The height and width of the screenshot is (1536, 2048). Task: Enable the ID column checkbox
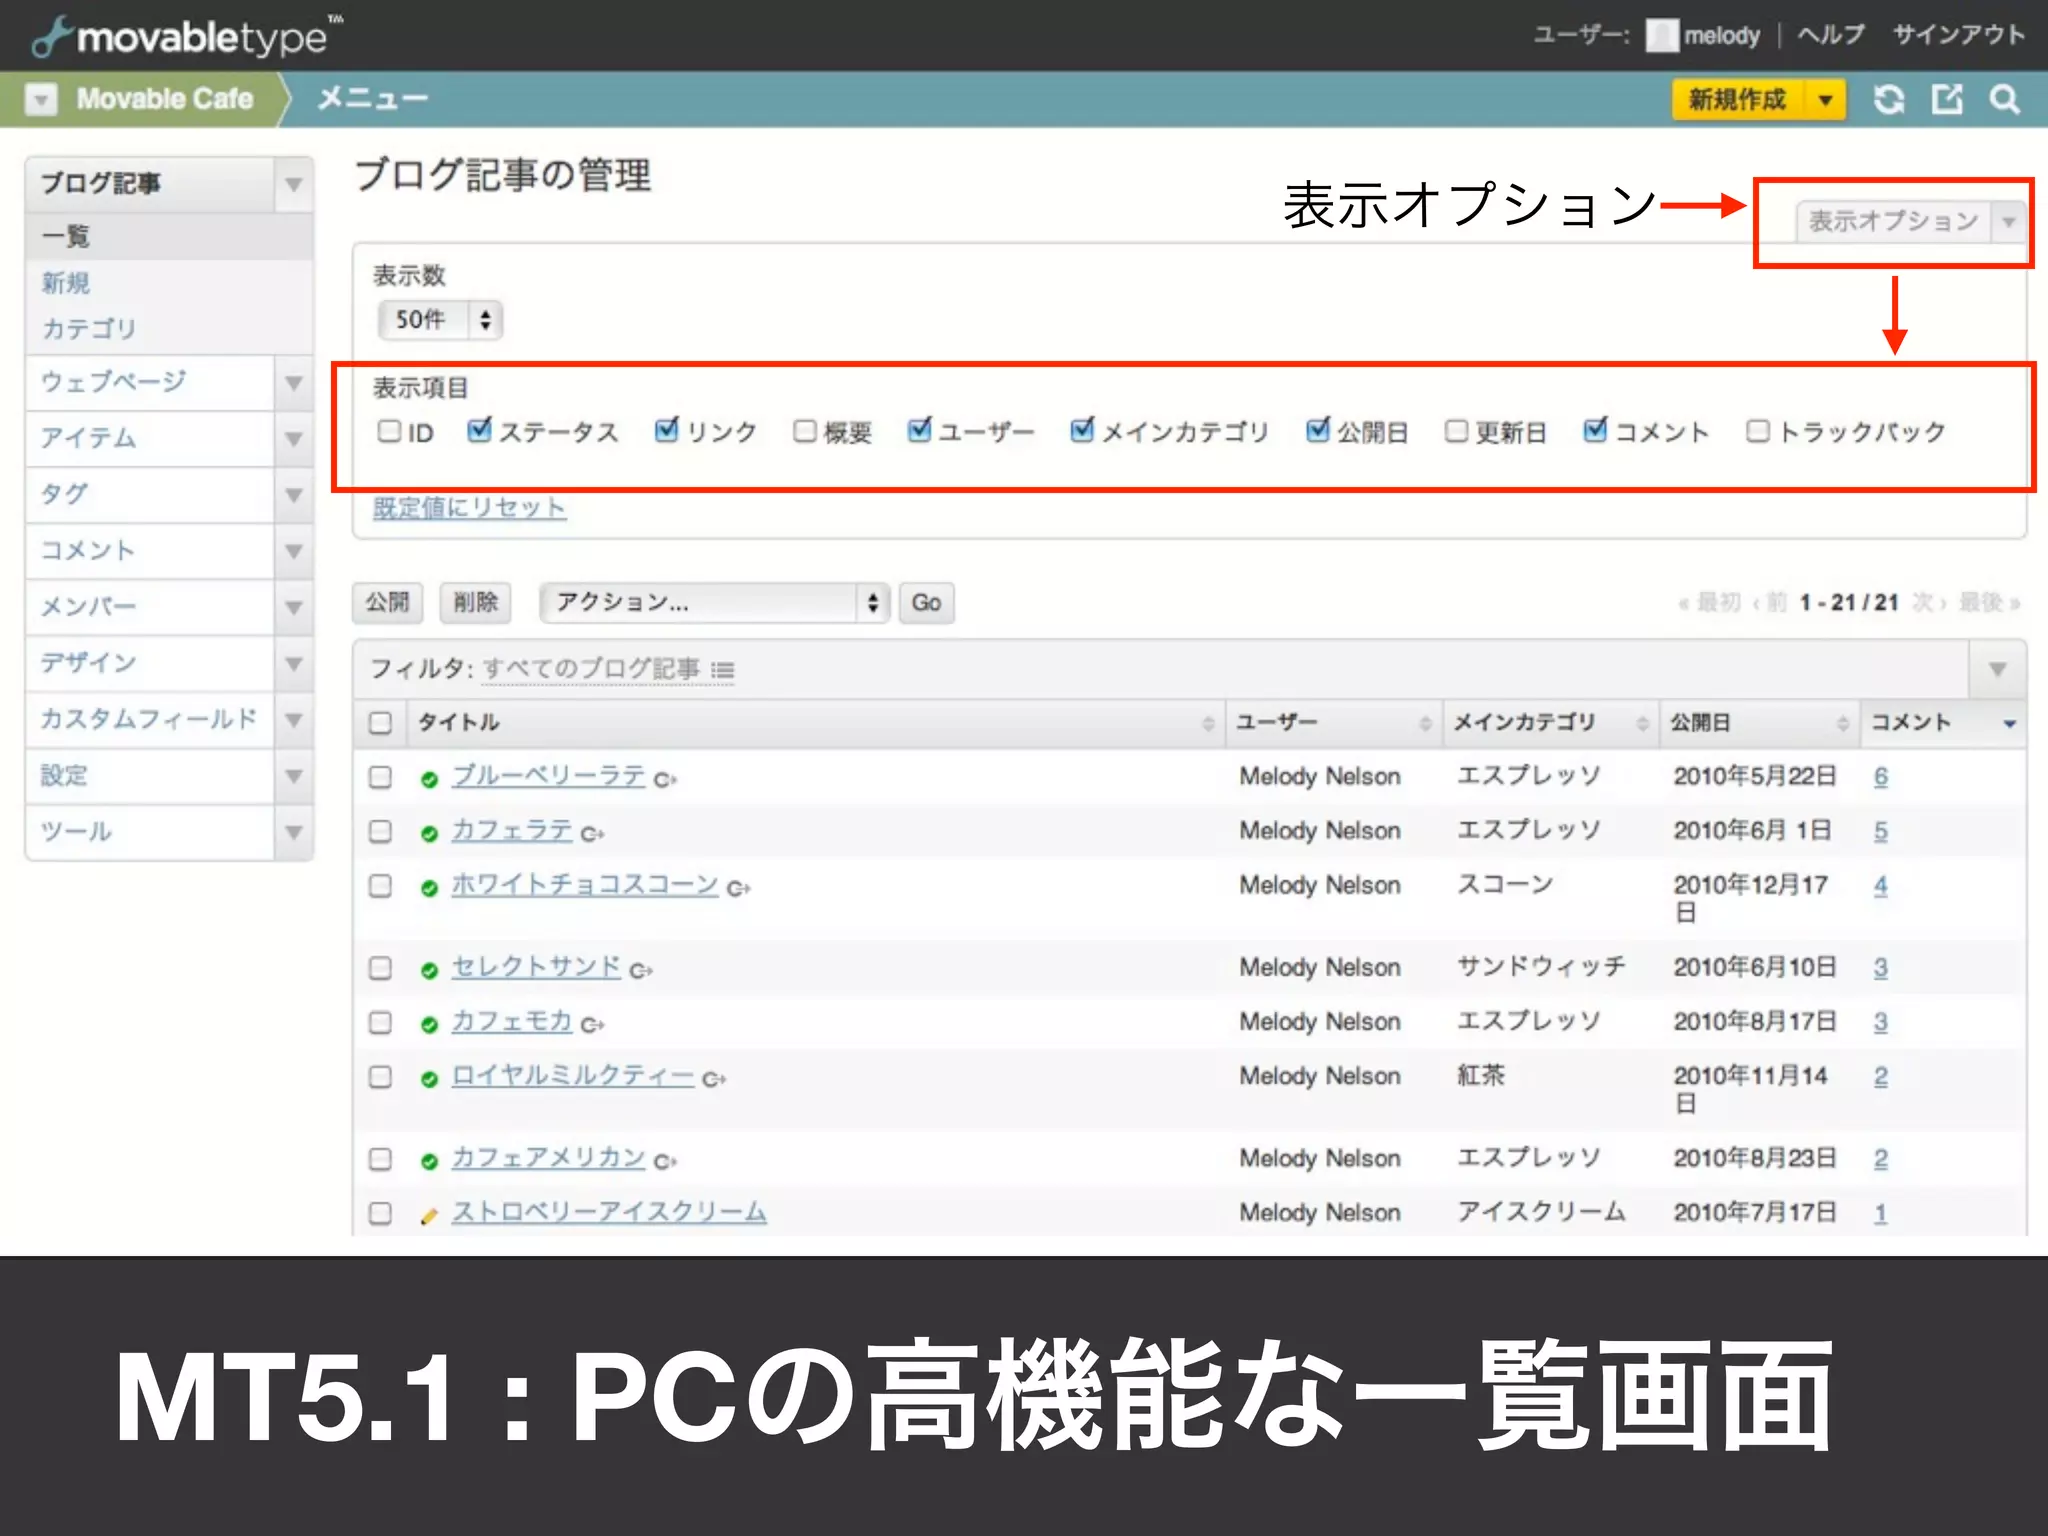(x=389, y=431)
